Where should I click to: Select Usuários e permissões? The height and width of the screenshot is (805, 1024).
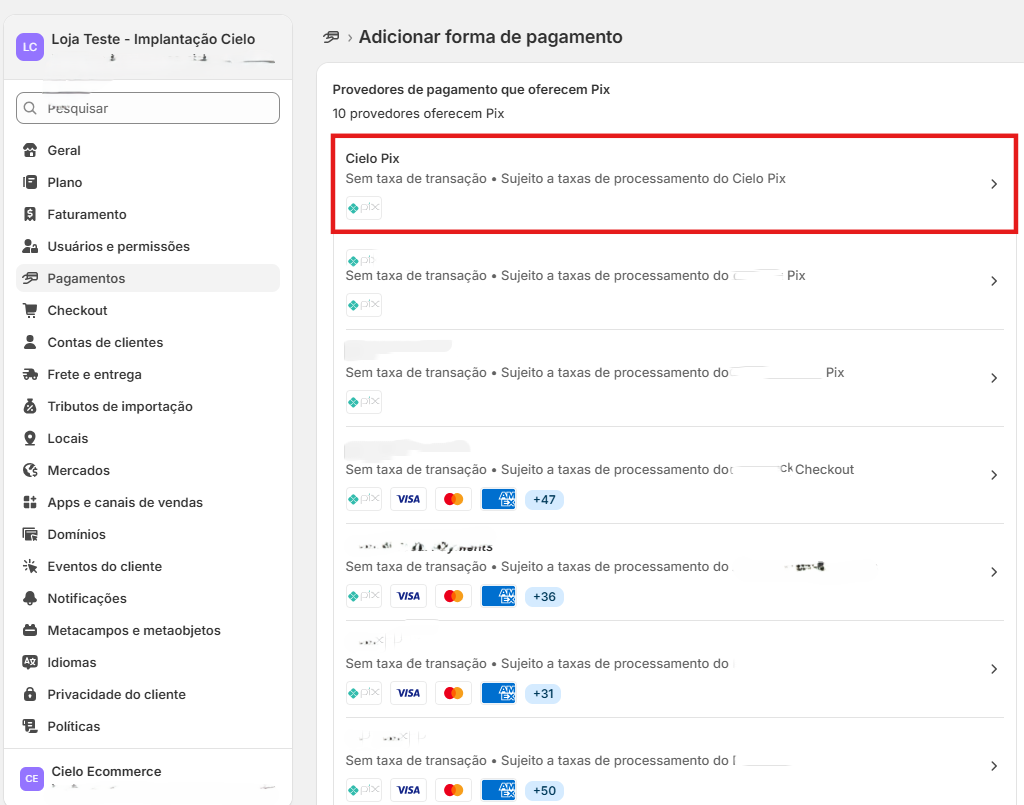(x=148, y=246)
